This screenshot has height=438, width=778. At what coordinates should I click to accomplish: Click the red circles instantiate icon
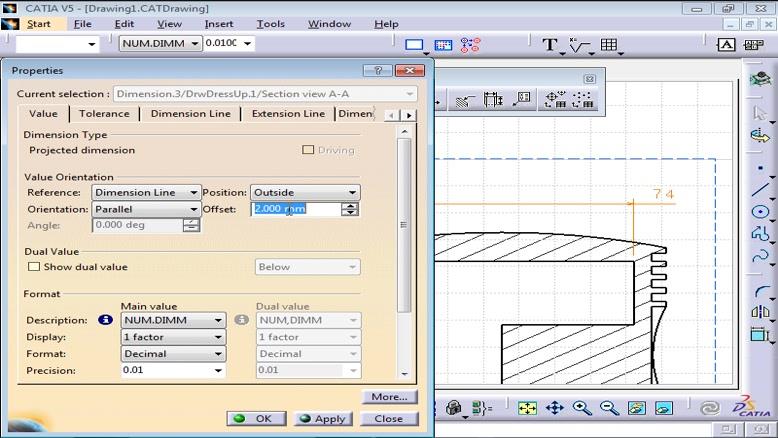click(x=470, y=45)
